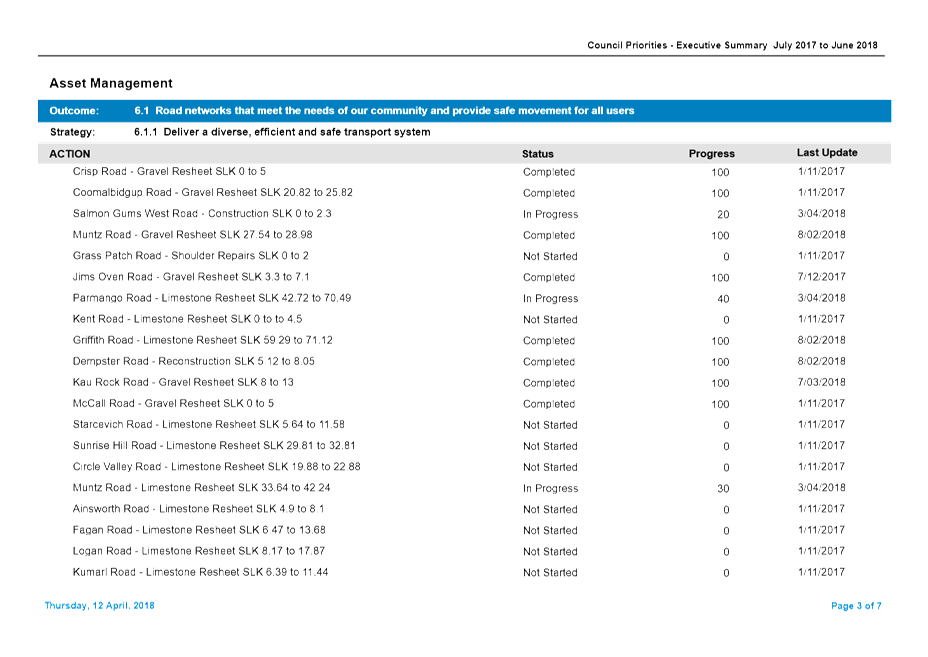Select Griffith Road - Limestone Resheet row
928x657 pixels.
tap(465, 340)
